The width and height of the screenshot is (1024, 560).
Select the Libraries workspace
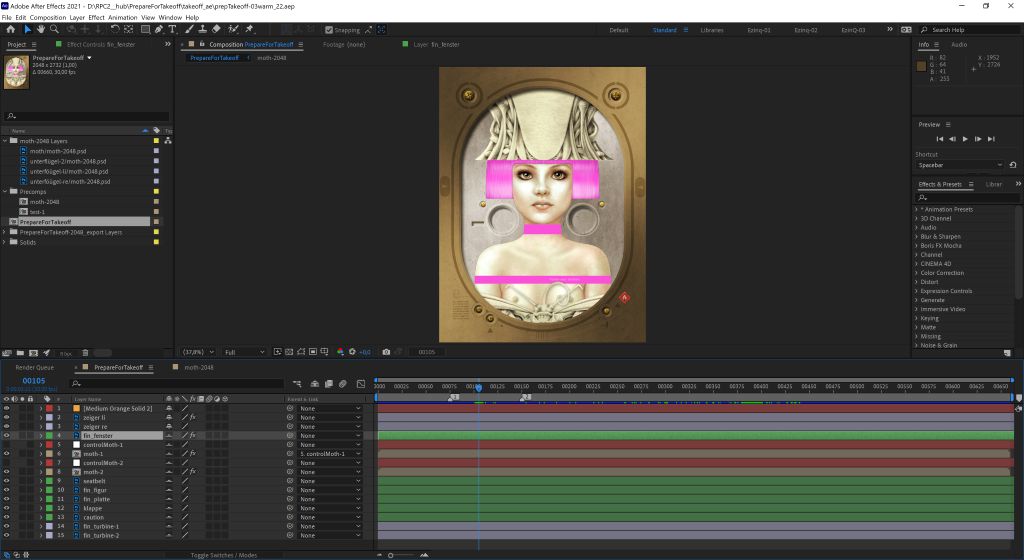(x=712, y=30)
